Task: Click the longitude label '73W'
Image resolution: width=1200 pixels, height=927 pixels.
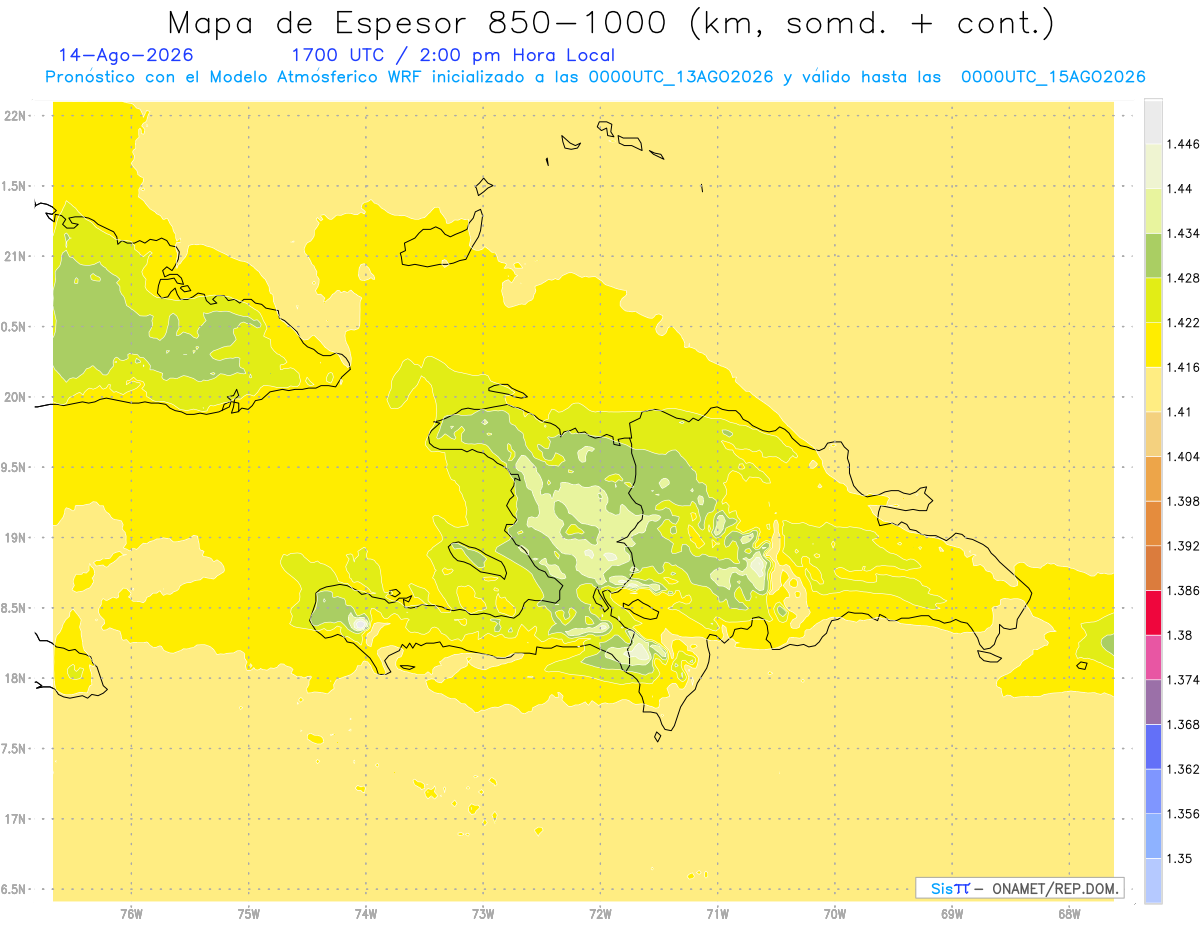Action: click(483, 914)
